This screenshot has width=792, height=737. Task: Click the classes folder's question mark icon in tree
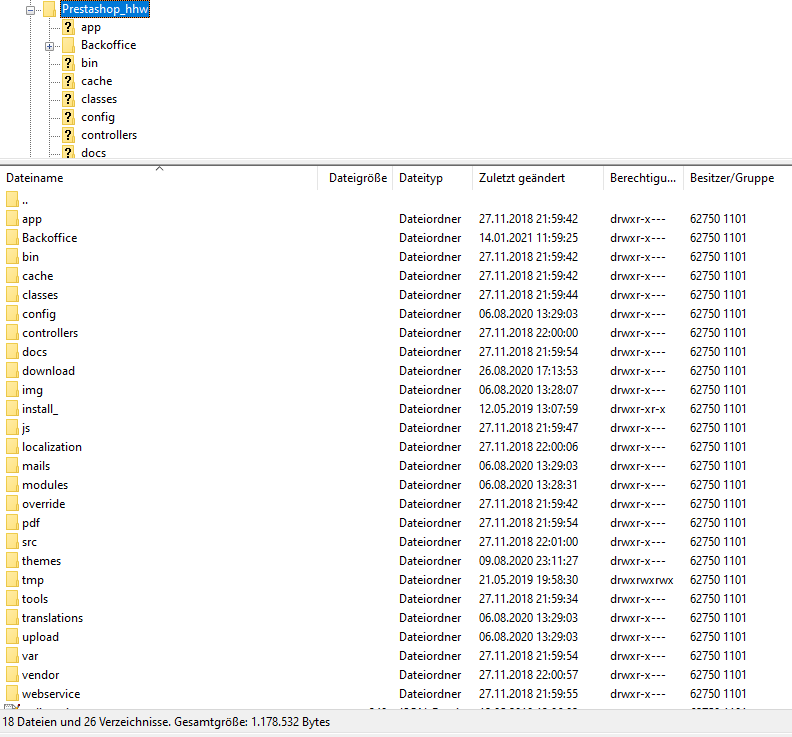point(68,99)
